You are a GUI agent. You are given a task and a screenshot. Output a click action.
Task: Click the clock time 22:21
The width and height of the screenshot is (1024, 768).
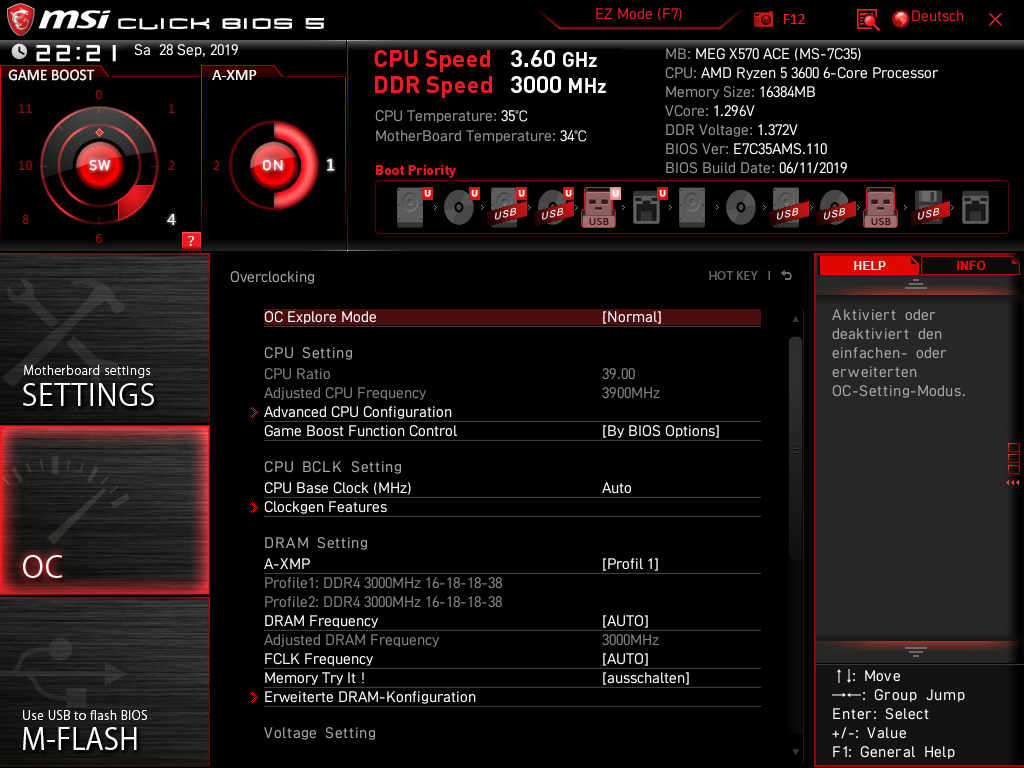[x=77, y=52]
